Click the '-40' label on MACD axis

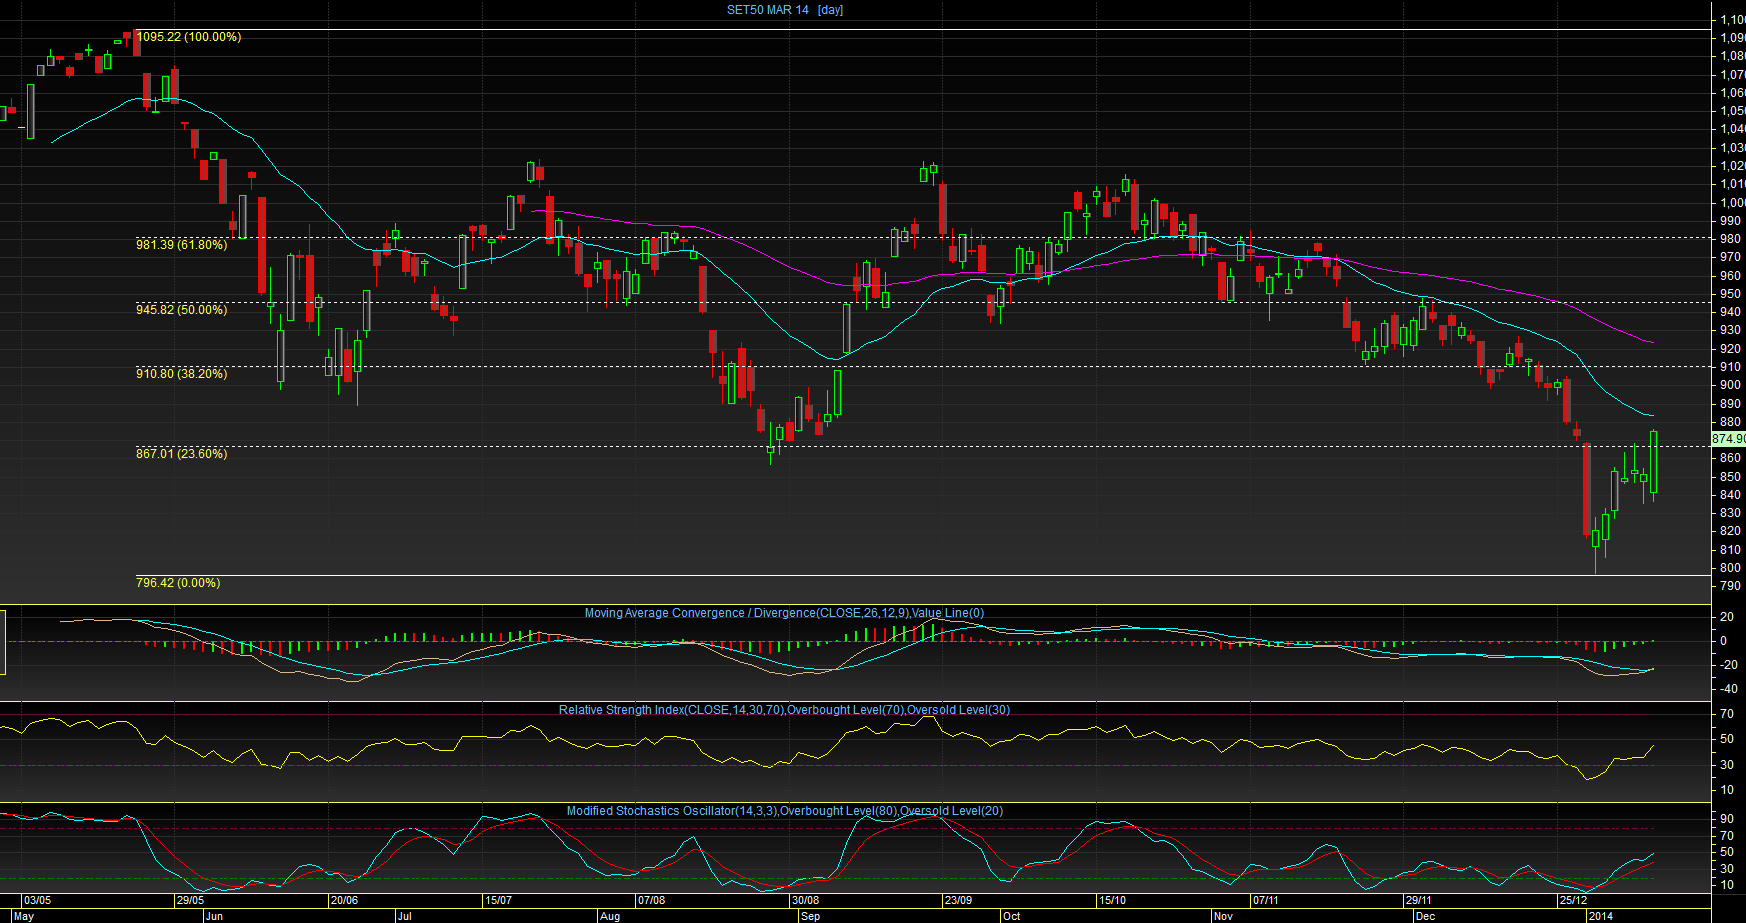[1728, 689]
